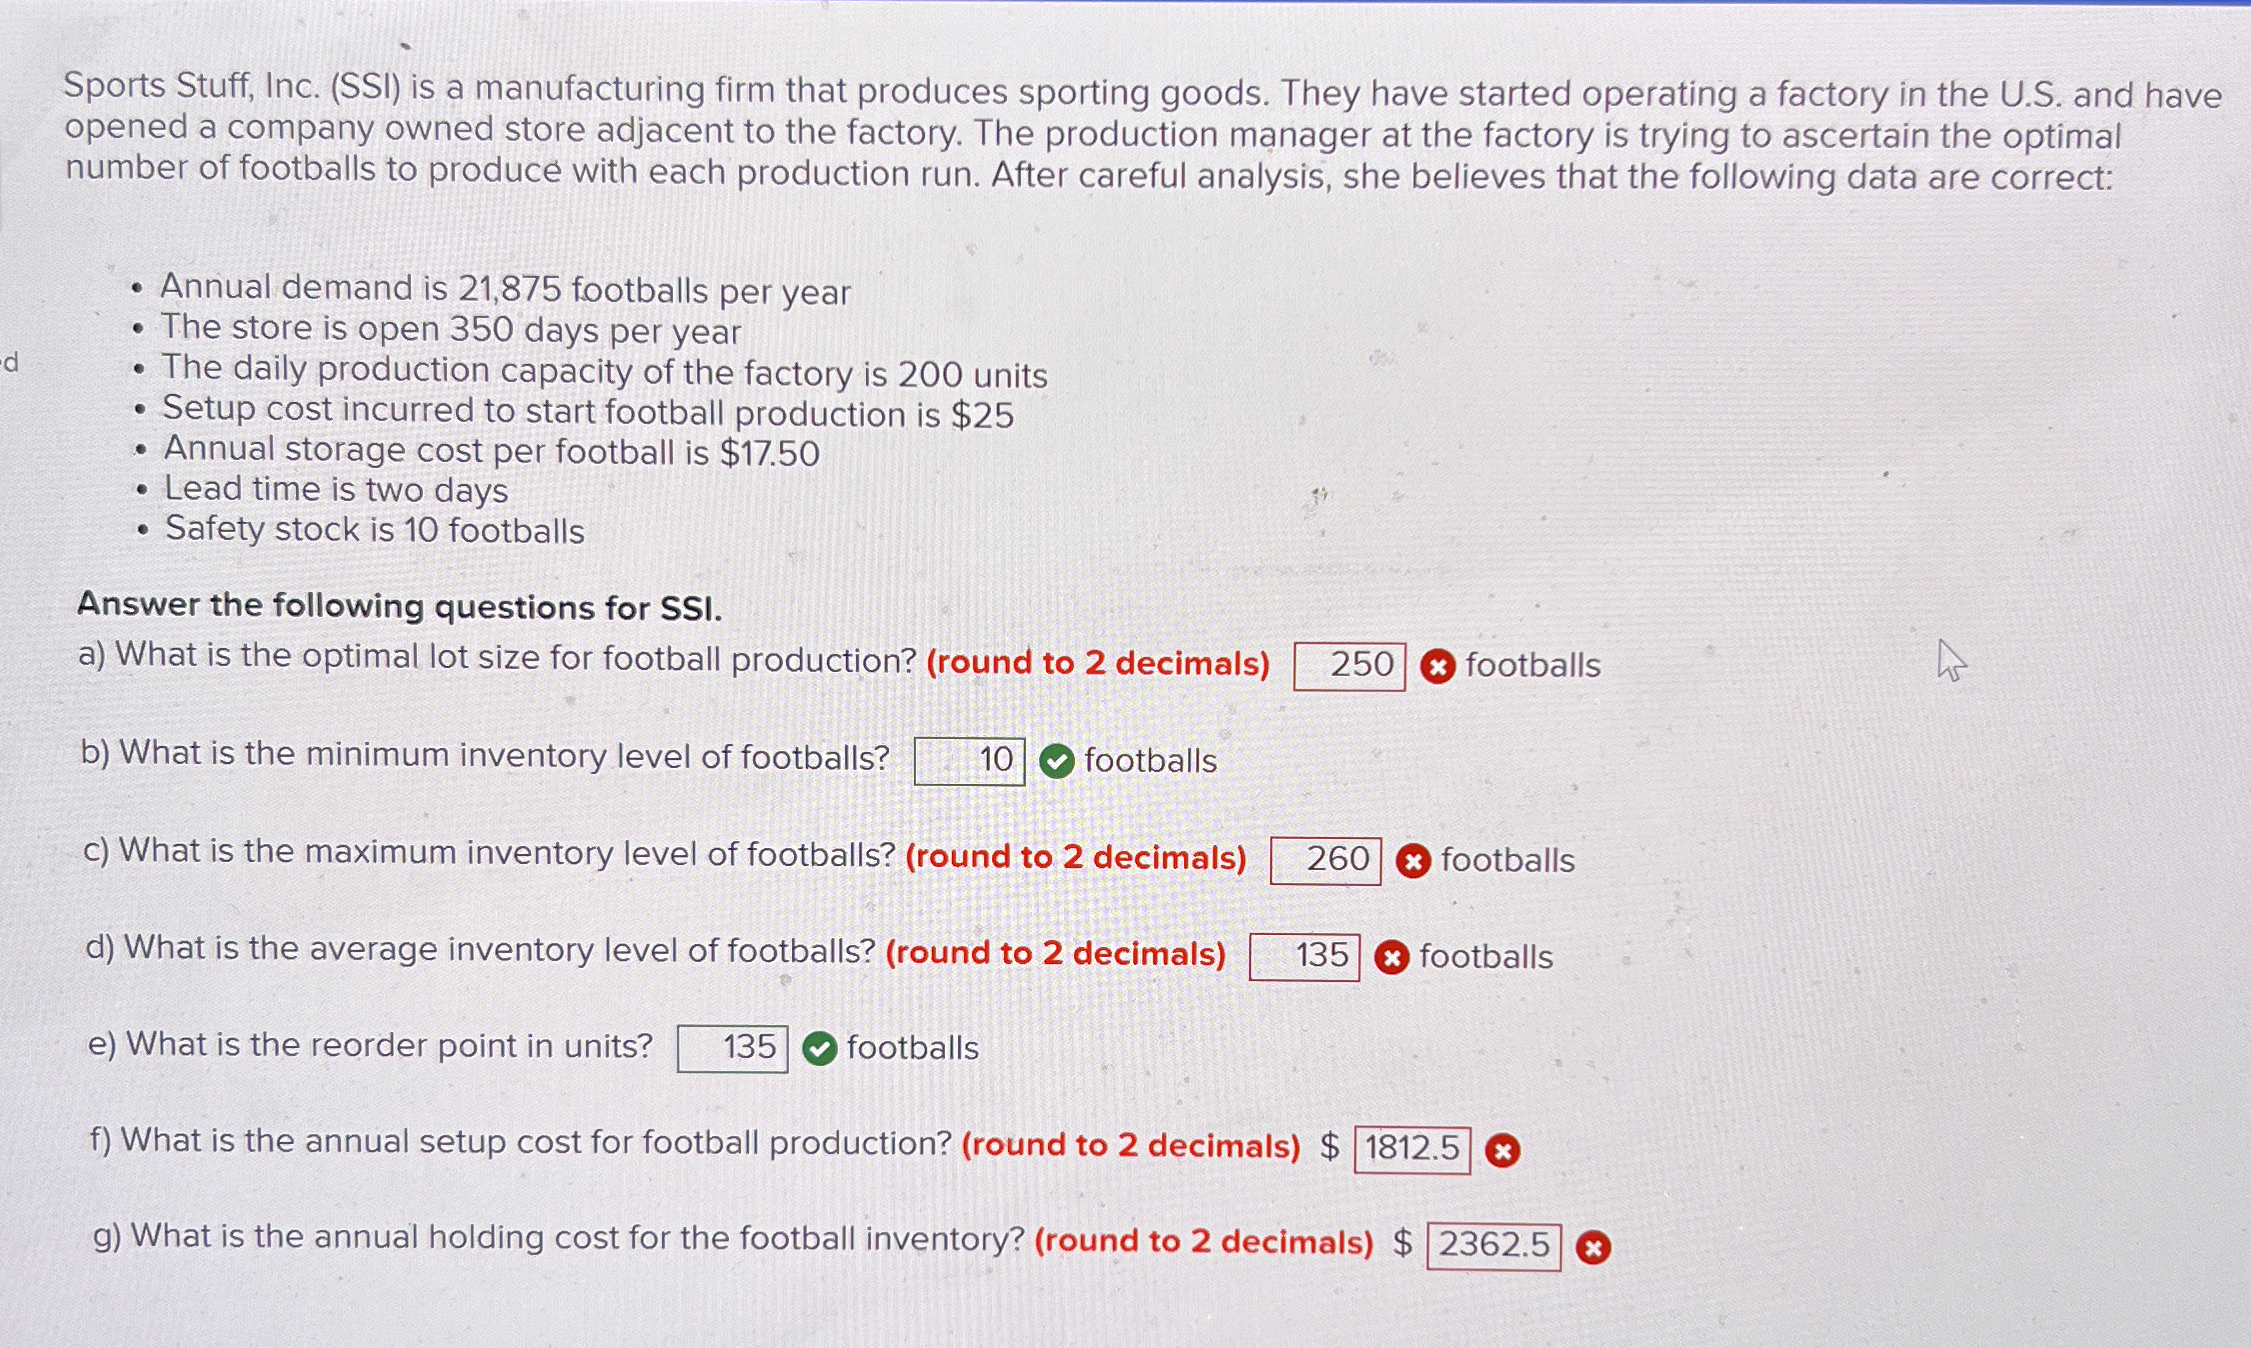Click the bullet item Safety stock is 10 footballs
Image resolution: width=2251 pixels, height=1348 pixels.
click(373, 530)
